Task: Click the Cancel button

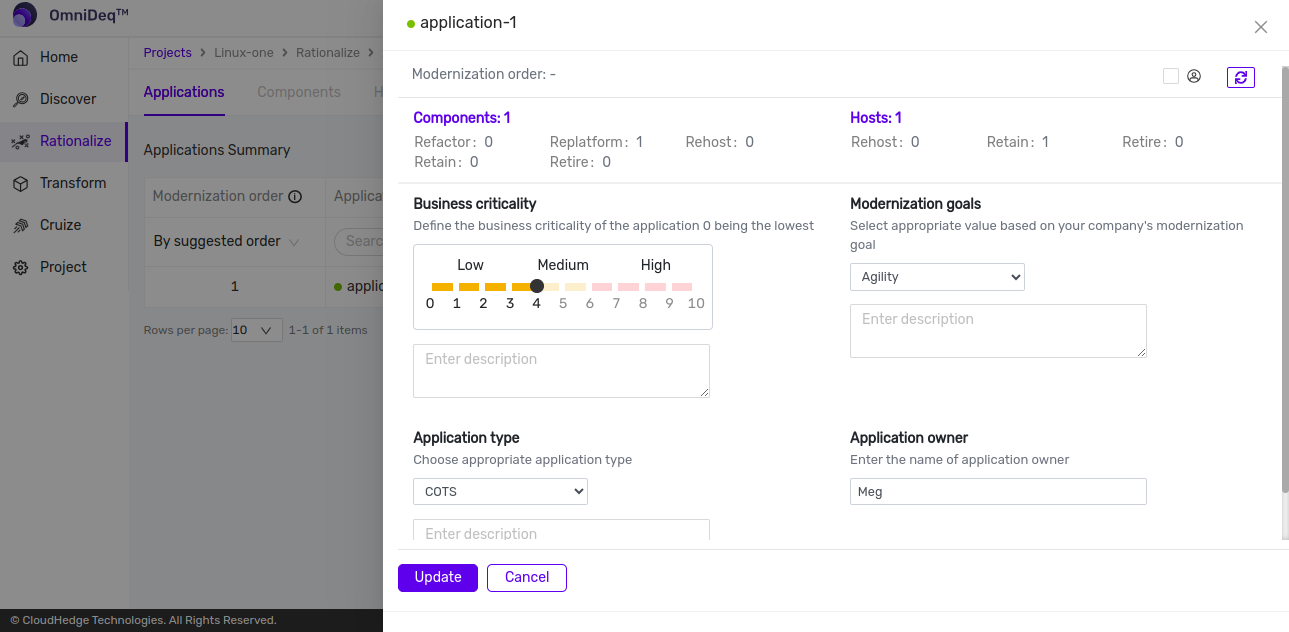Action: pos(527,578)
